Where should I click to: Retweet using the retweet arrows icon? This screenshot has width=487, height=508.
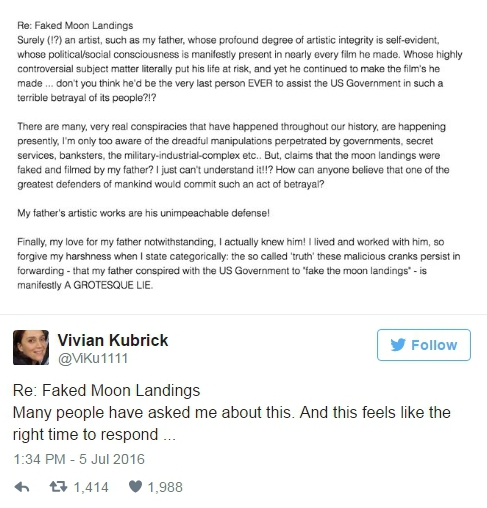coord(58,487)
